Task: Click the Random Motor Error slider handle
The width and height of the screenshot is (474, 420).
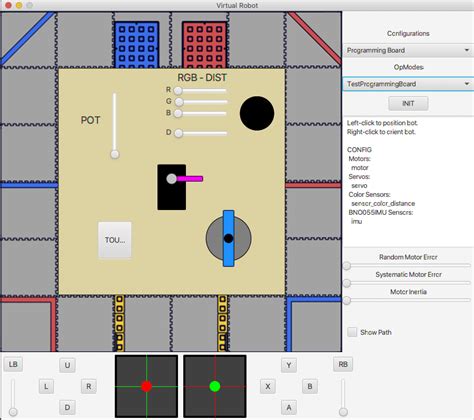Action: click(347, 266)
